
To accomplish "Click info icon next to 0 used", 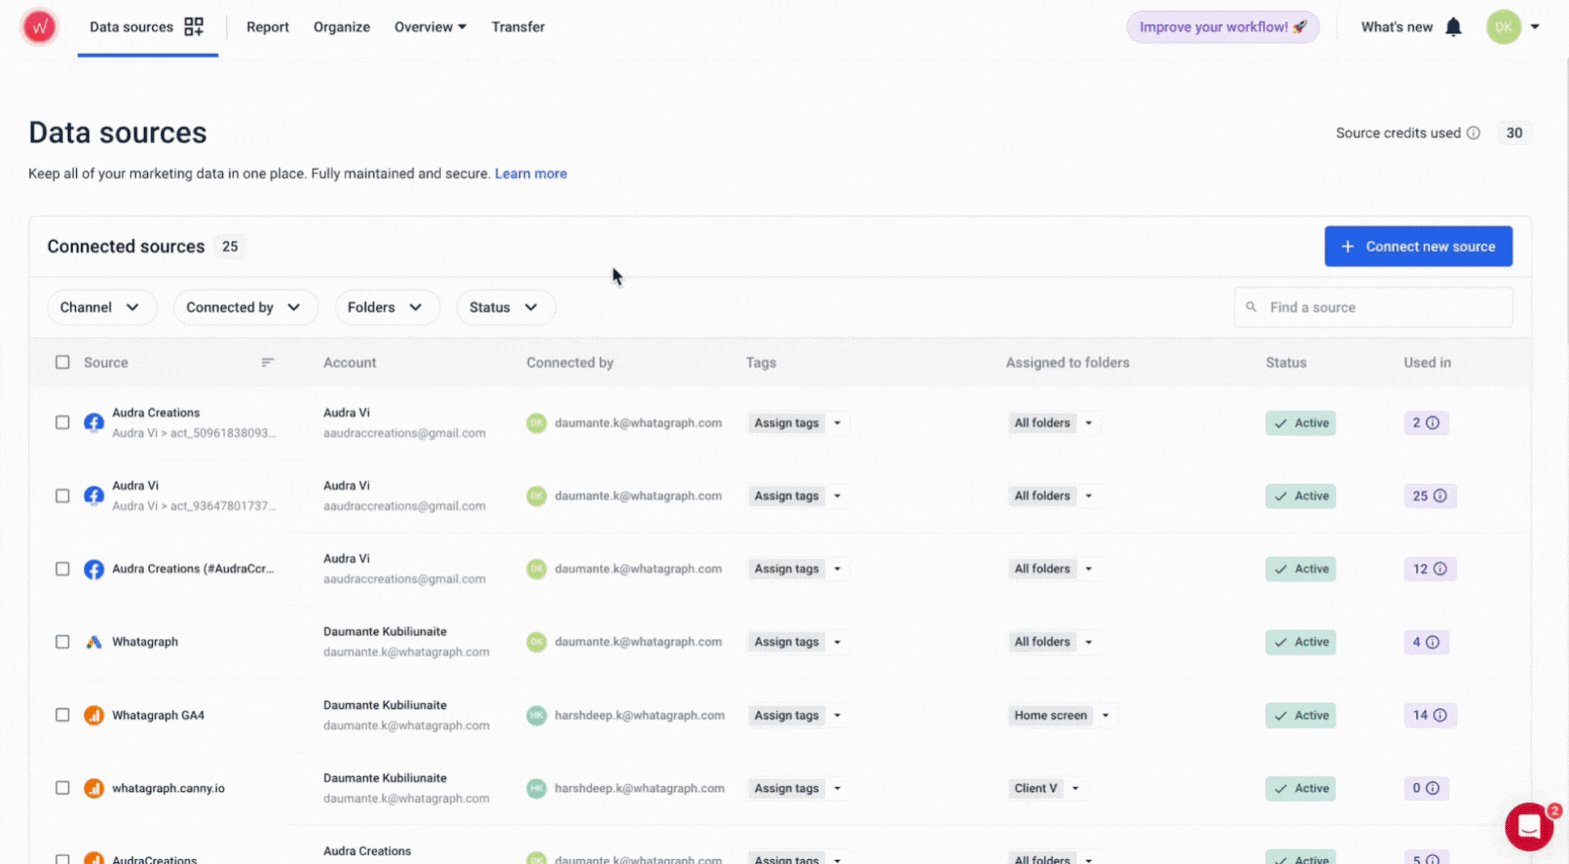I will click(x=1432, y=788).
